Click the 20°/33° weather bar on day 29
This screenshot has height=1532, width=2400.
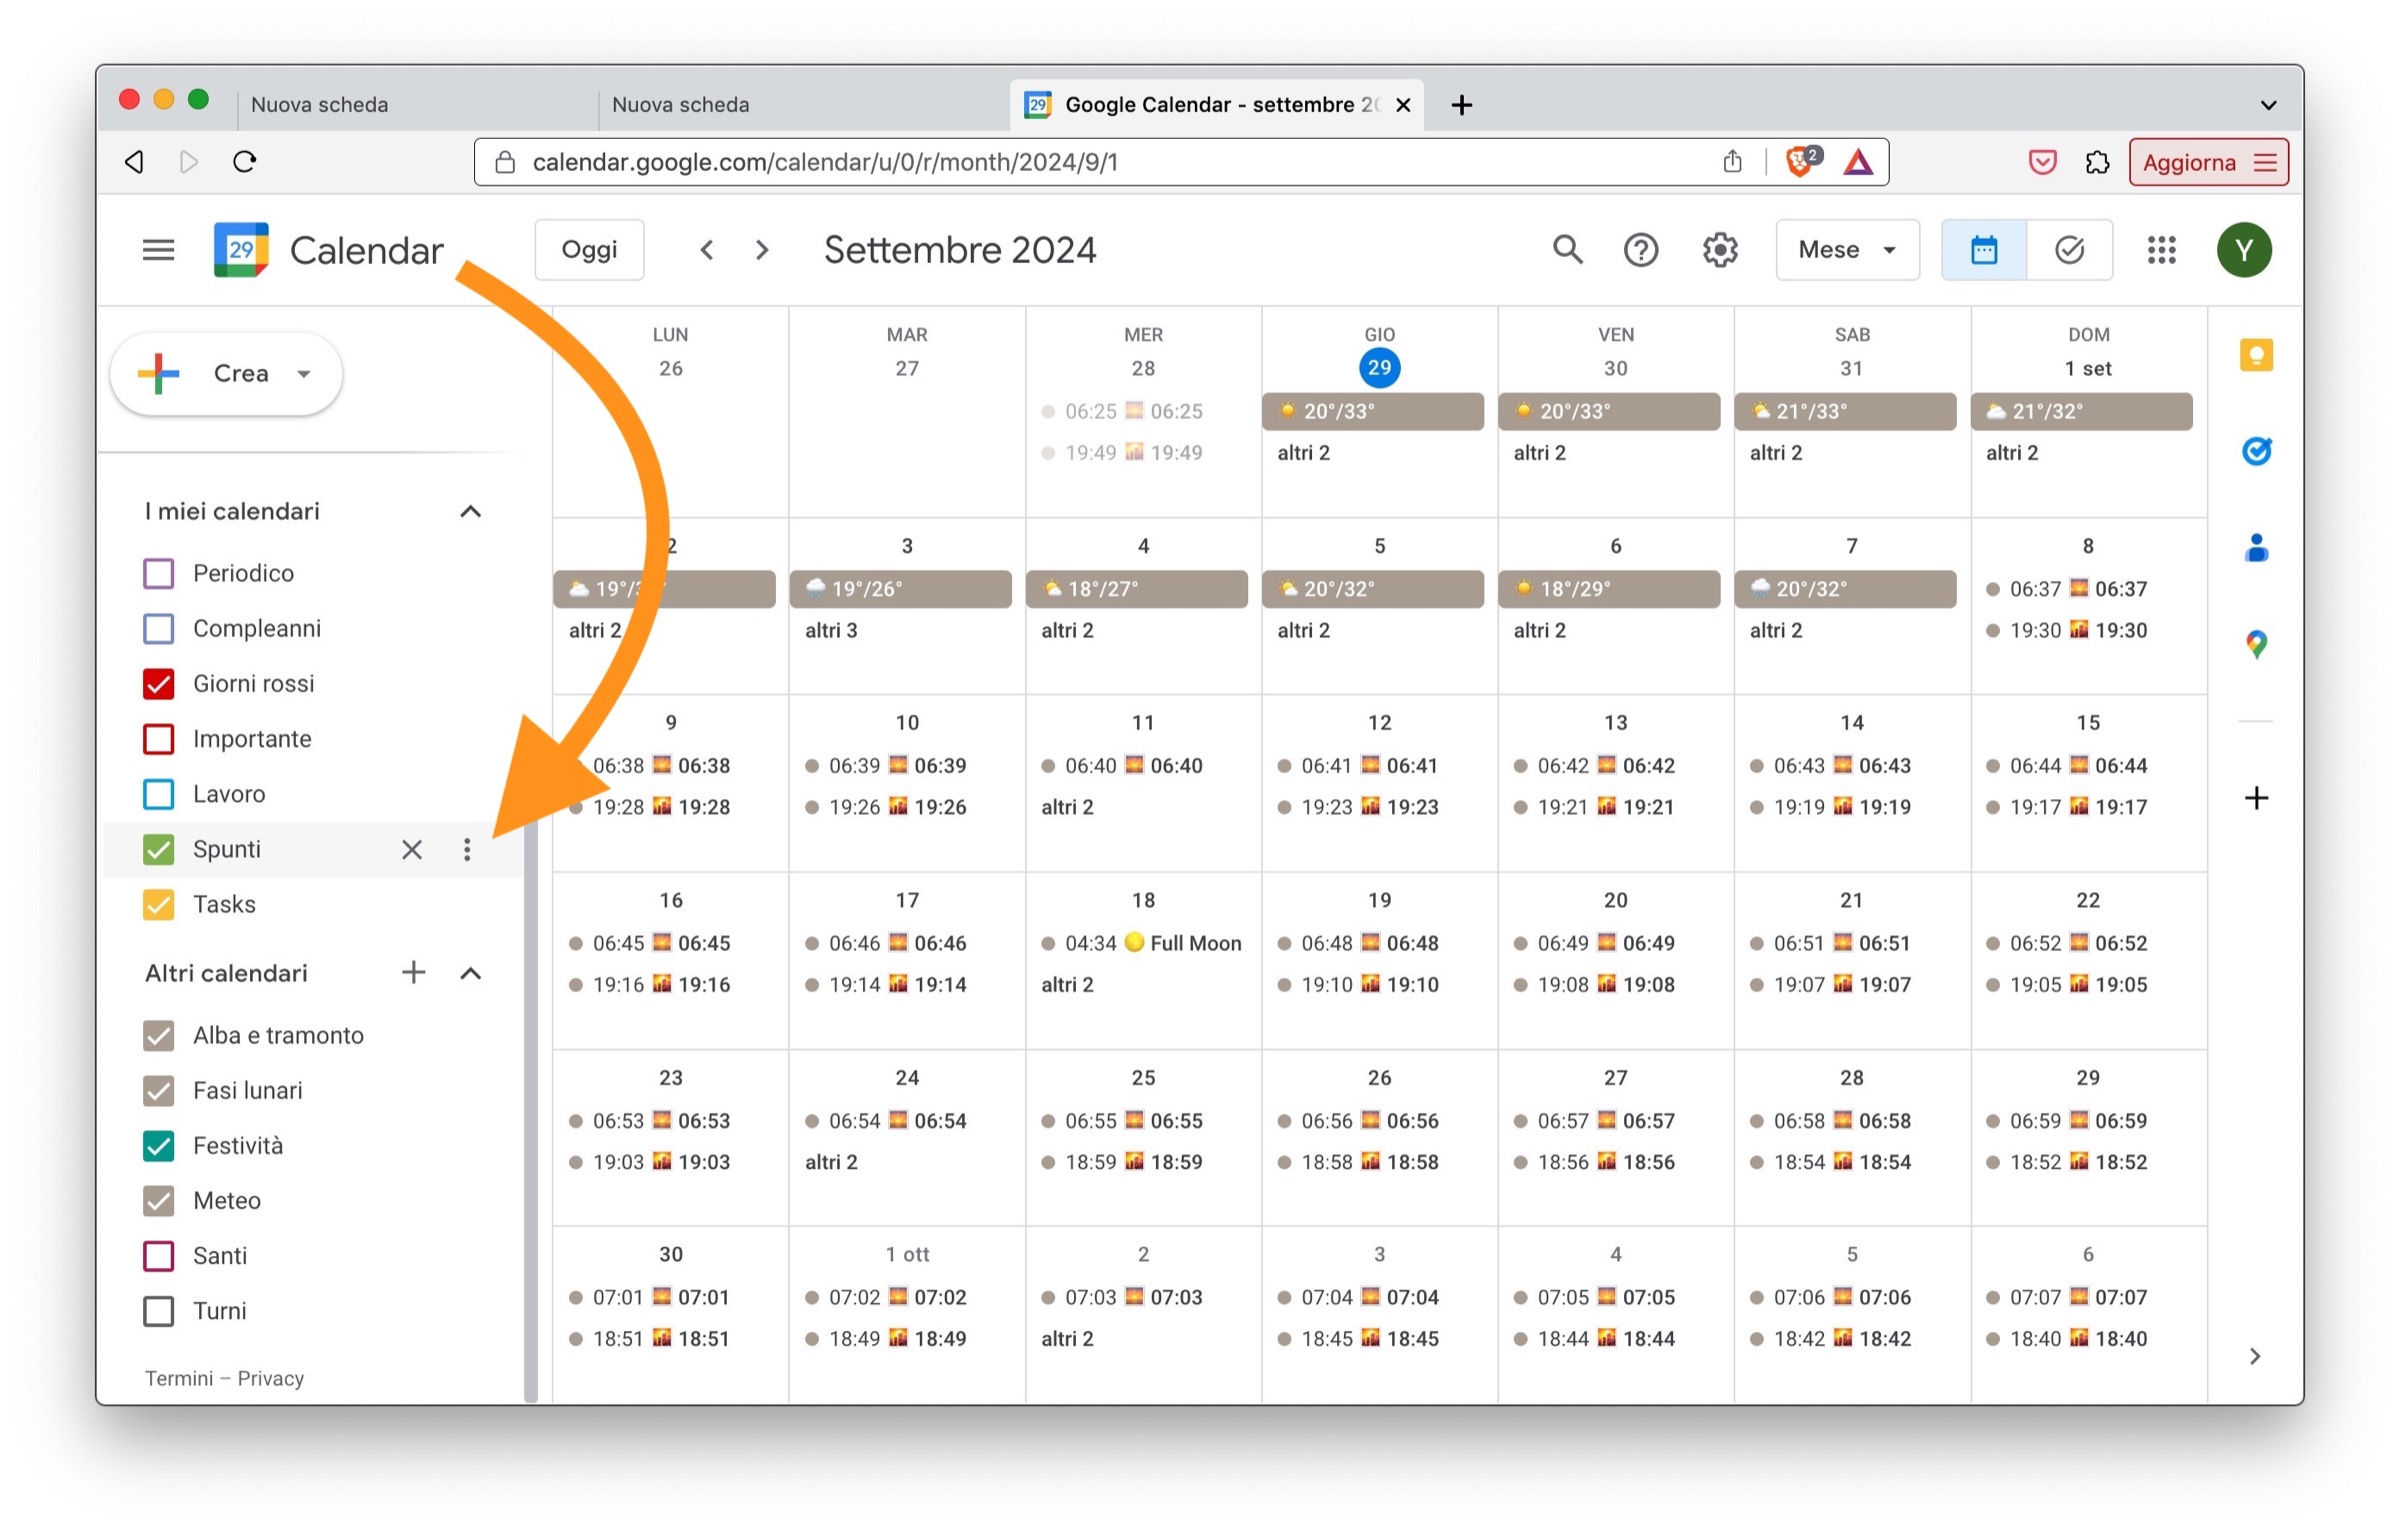pos(1372,411)
